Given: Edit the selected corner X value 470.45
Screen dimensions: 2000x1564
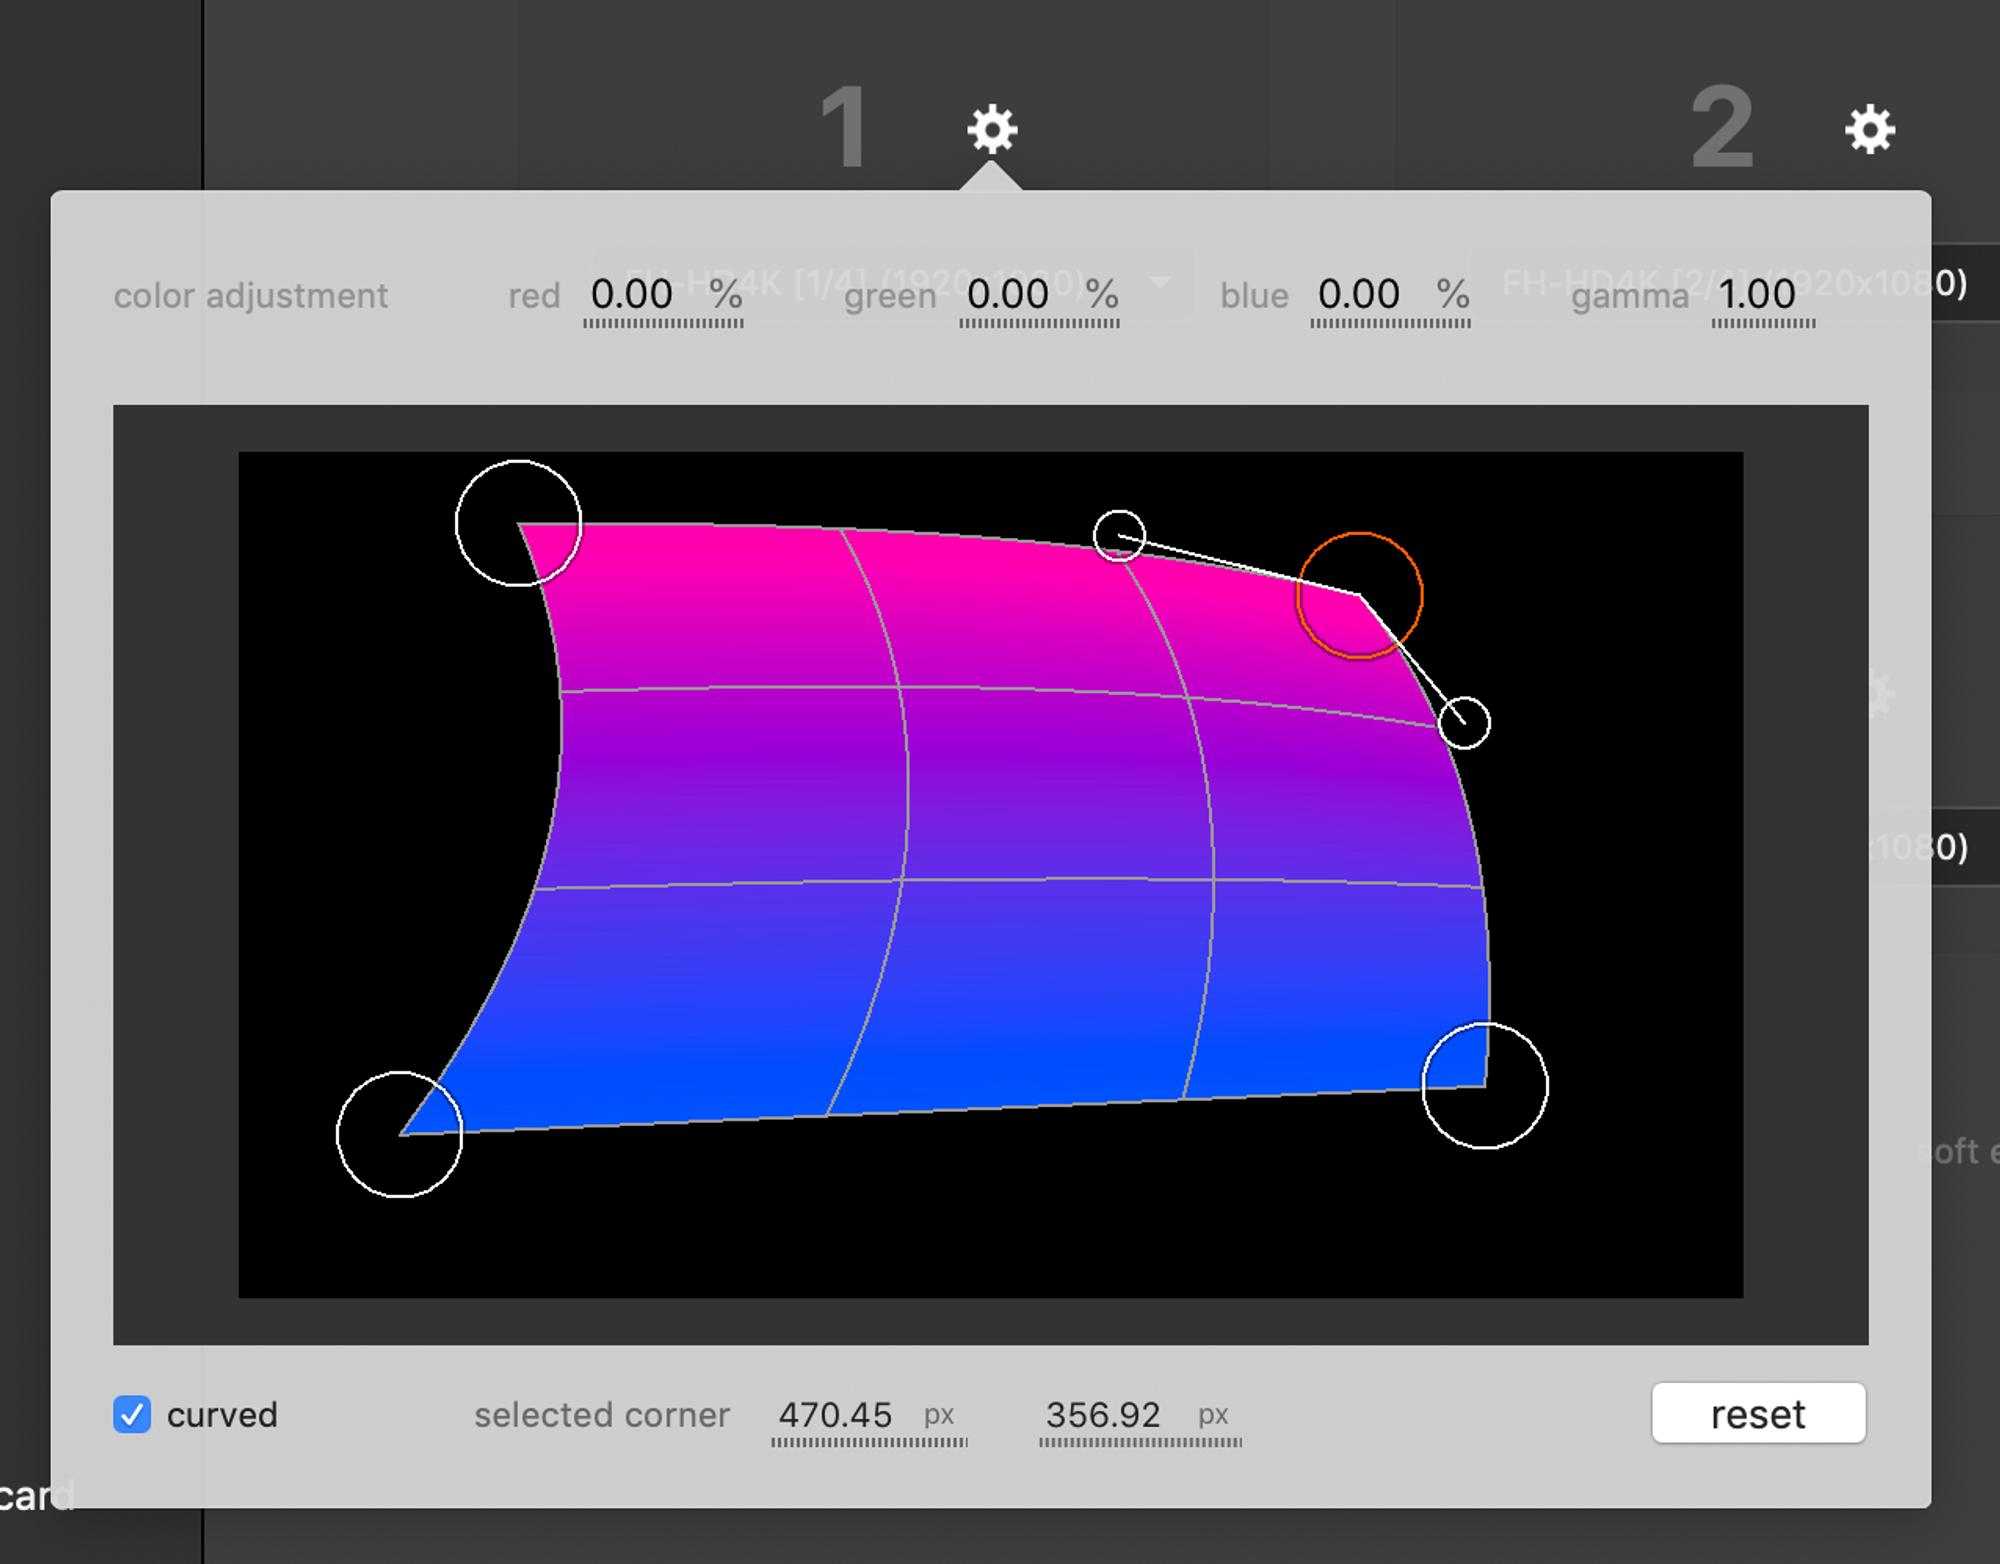Looking at the screenshot, I should [835, 1415].
